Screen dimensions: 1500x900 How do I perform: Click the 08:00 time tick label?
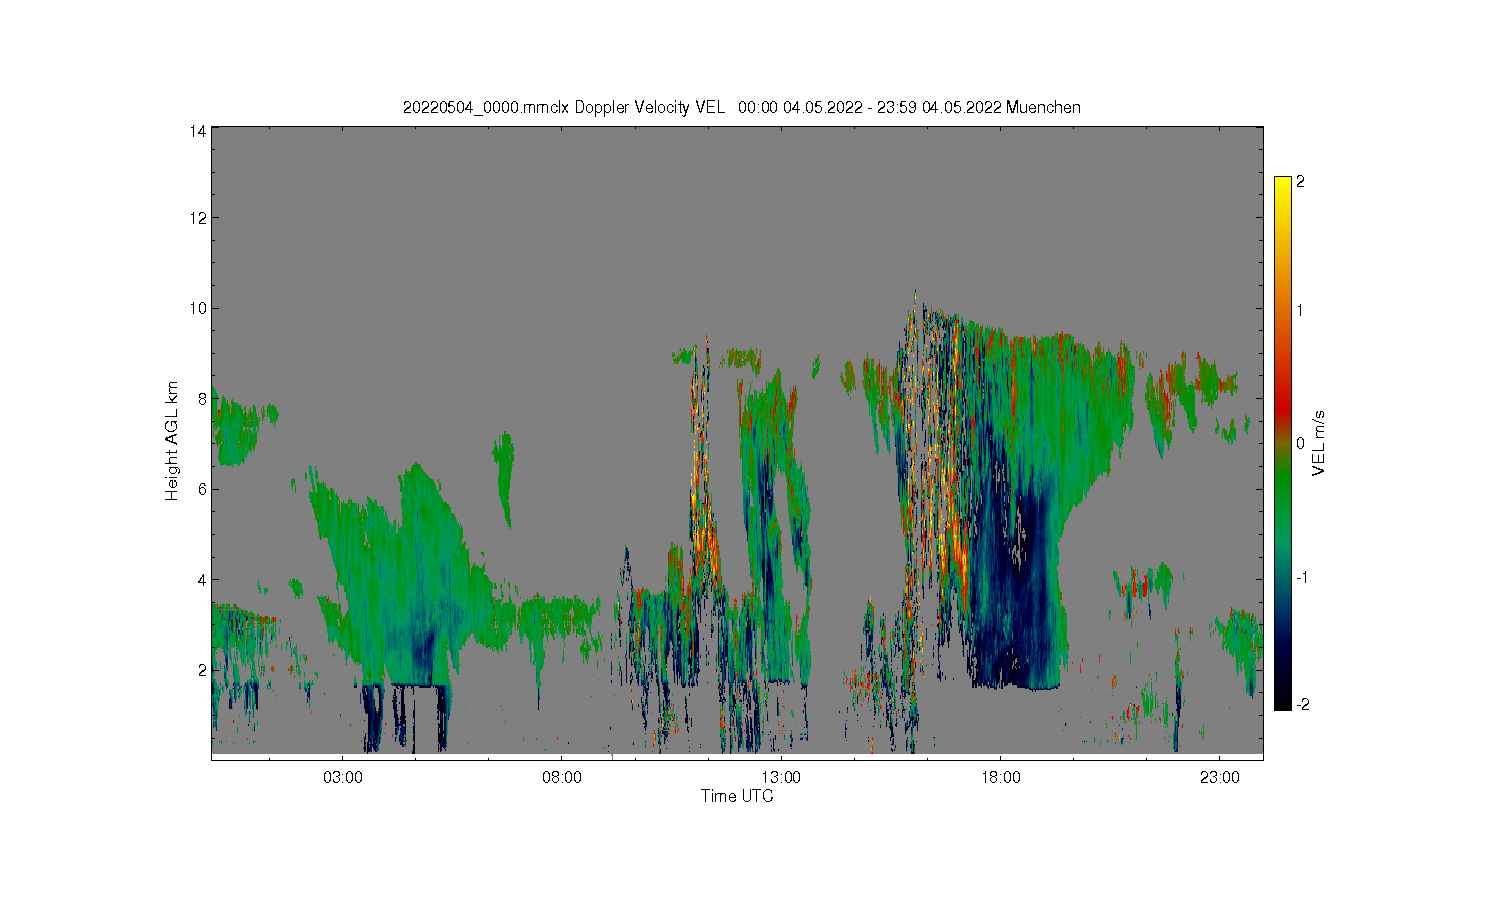coord(562,777)
